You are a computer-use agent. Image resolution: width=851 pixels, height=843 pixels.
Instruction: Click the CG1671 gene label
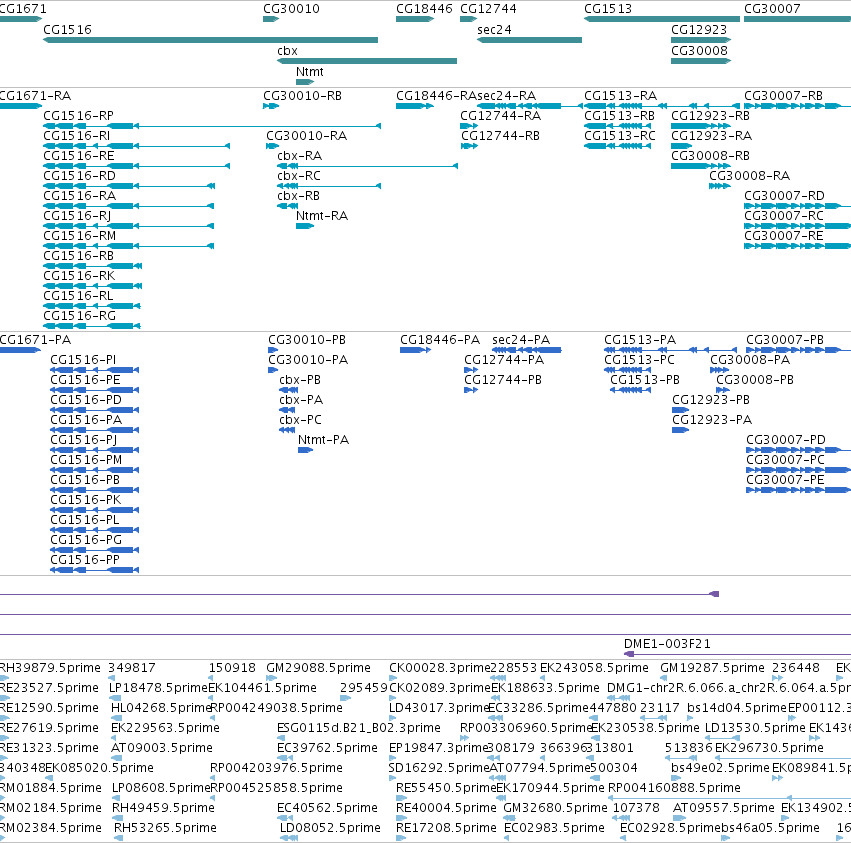[x=23, y=9]
